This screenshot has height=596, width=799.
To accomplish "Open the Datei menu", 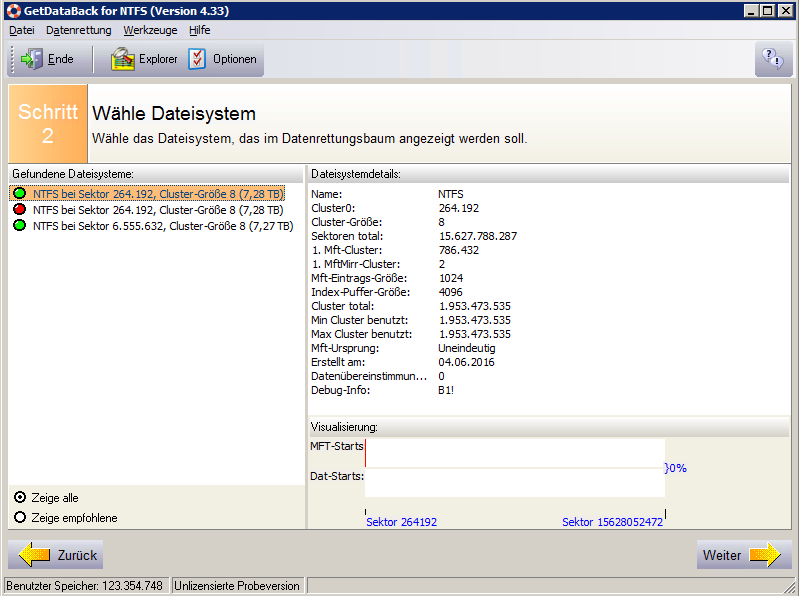I will point(22,30).
